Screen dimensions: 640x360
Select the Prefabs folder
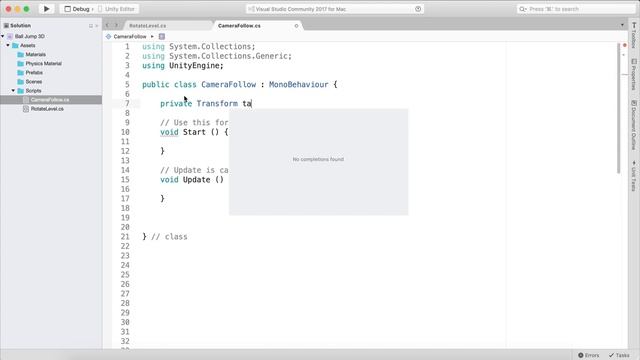(34, 73)
